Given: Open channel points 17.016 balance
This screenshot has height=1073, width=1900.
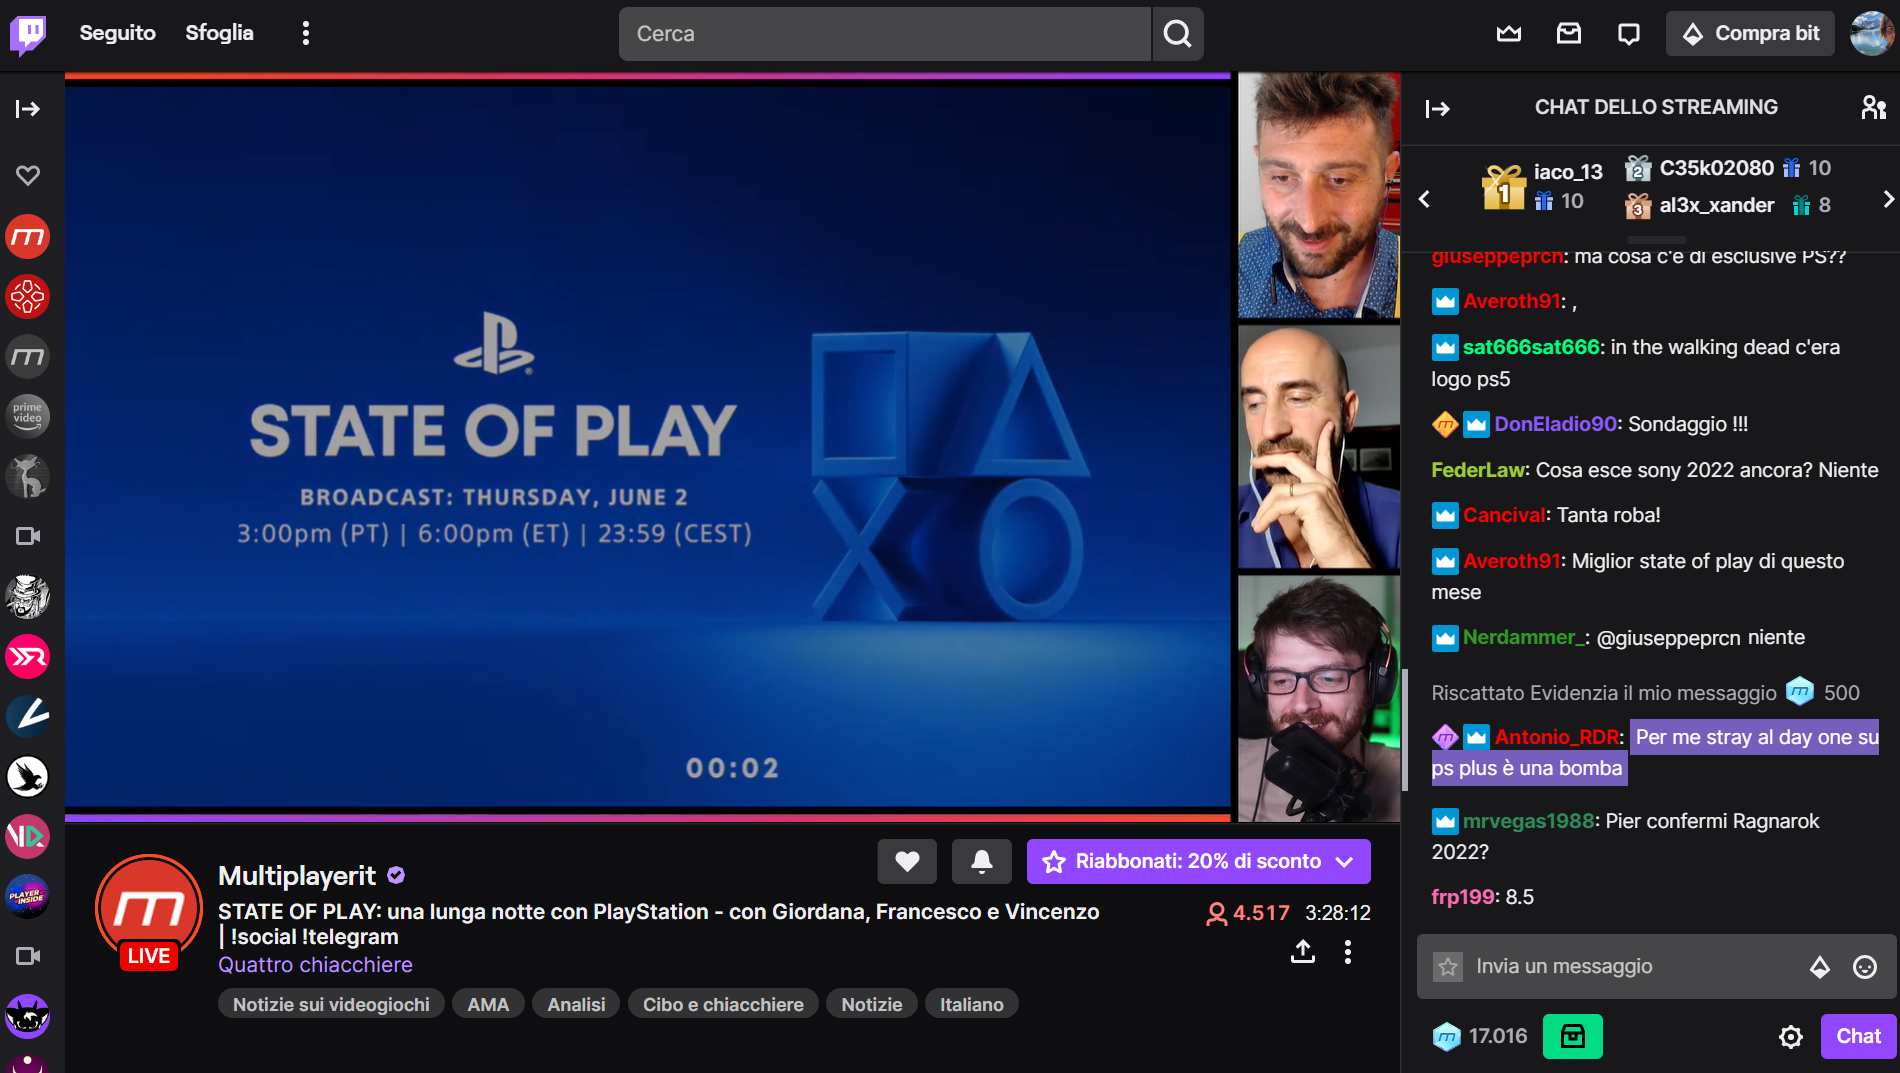Looking at the screenshot, I should pos(1480,1036).
